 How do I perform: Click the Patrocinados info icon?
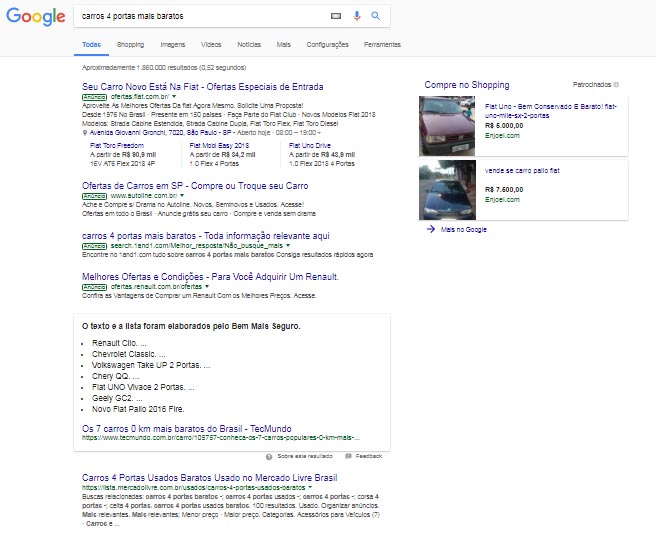click(616, 85)
